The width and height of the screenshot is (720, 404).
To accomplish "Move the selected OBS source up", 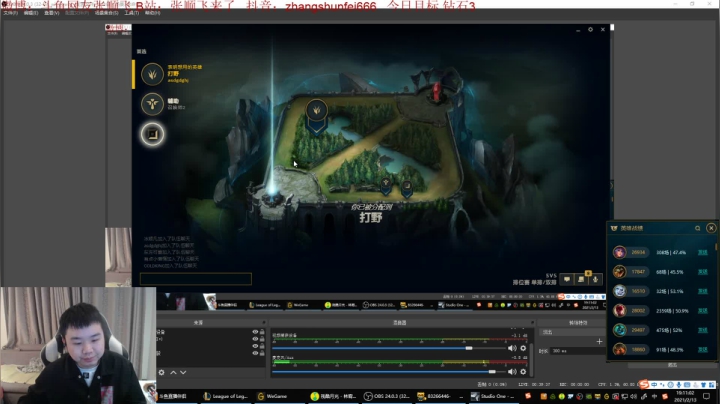I will point(174,372).
